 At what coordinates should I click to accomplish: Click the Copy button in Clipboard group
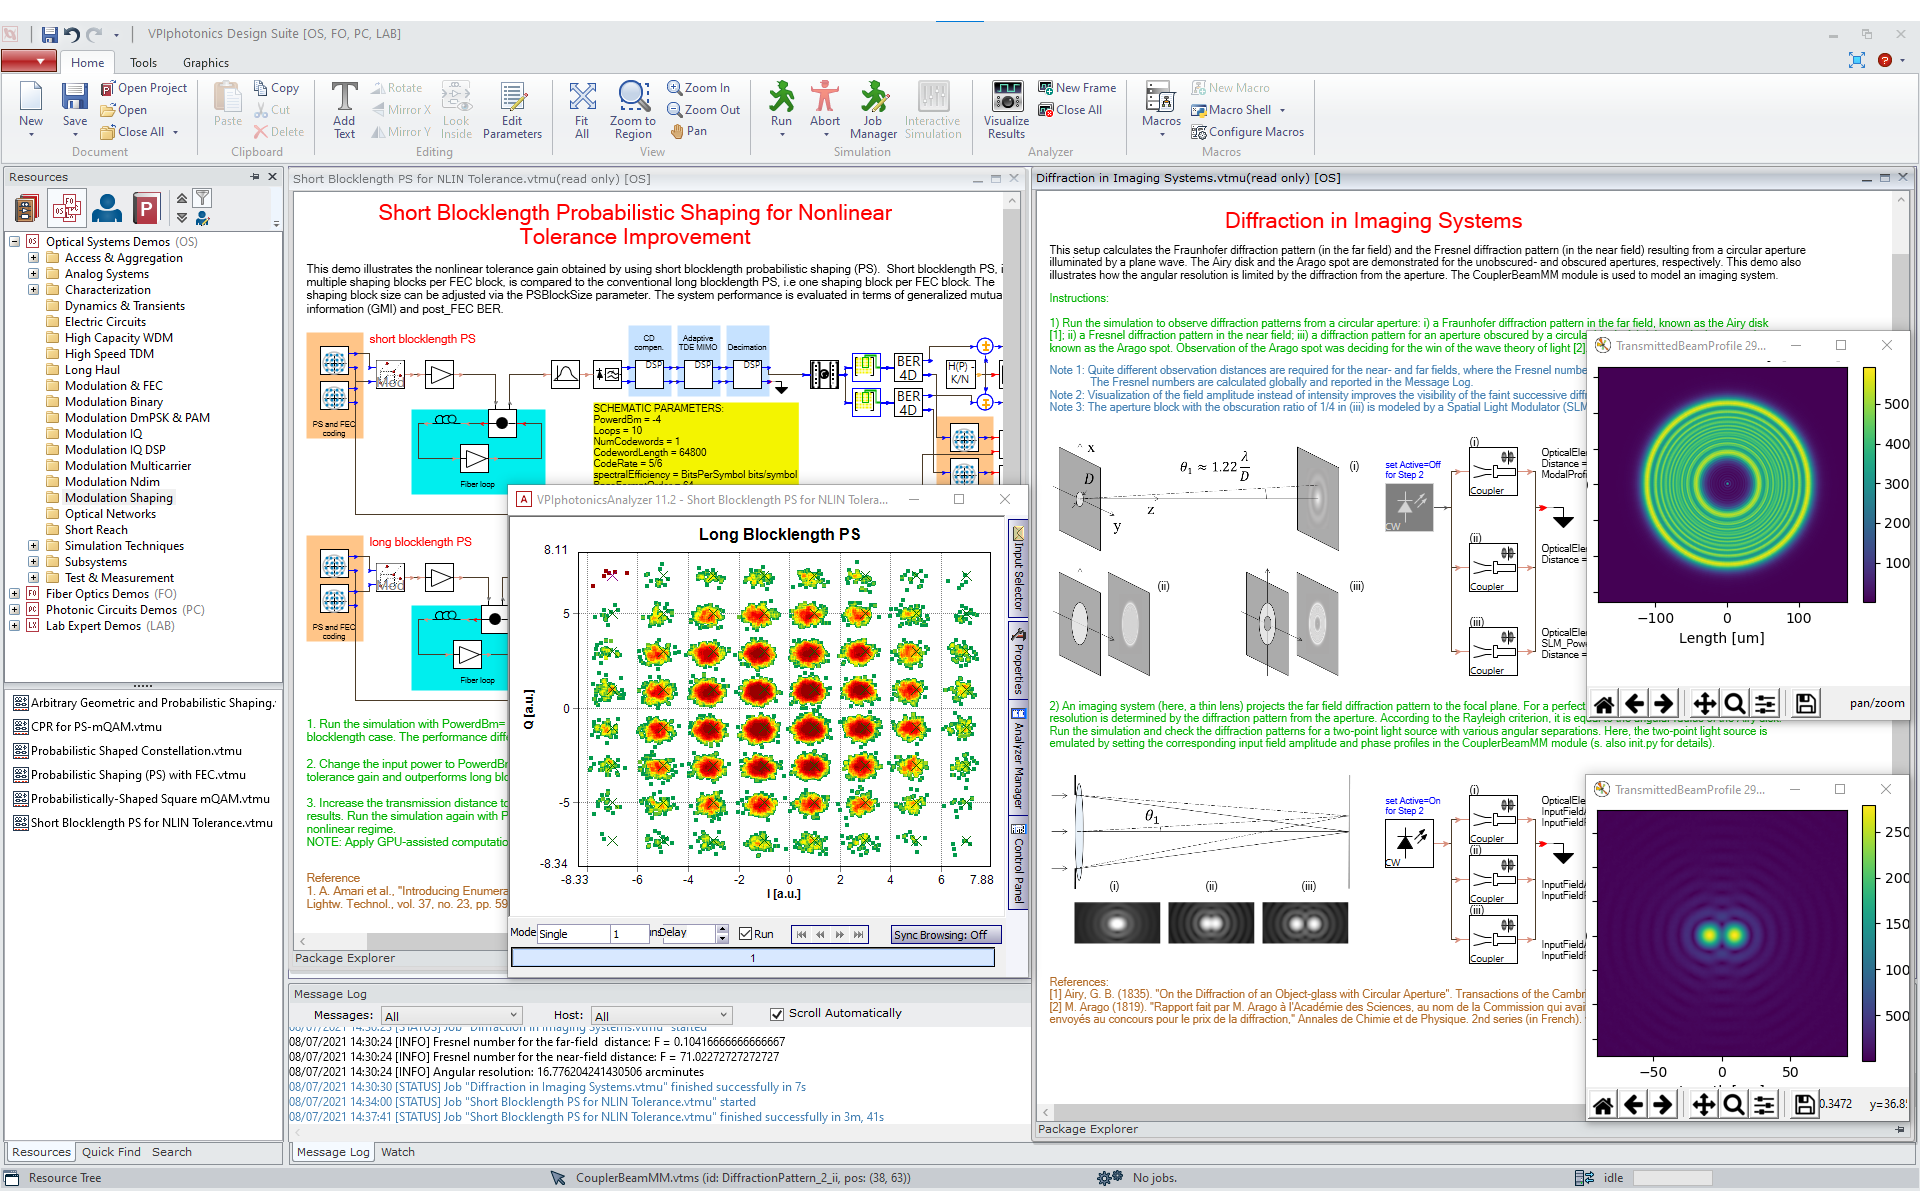click(x=276, y=88)
